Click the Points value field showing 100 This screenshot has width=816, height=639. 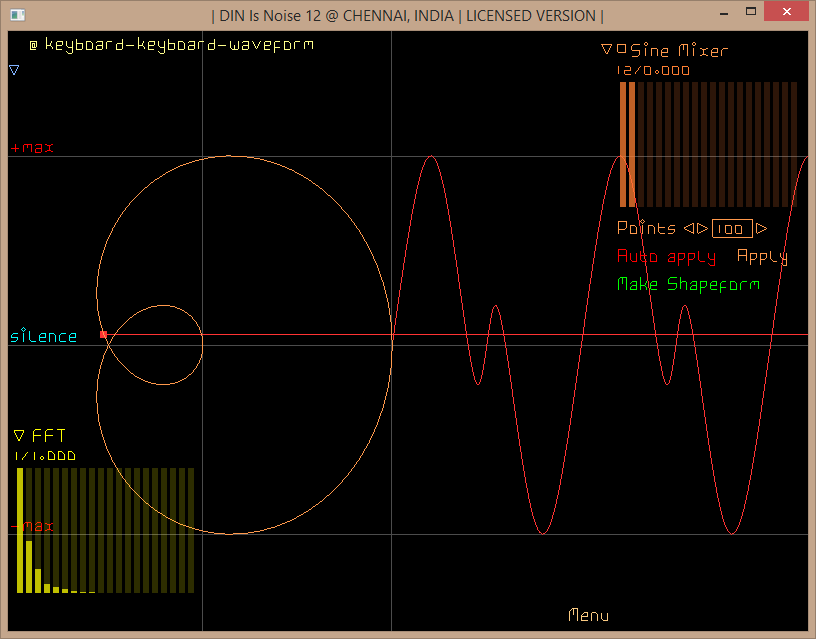(x=732, y=228)
